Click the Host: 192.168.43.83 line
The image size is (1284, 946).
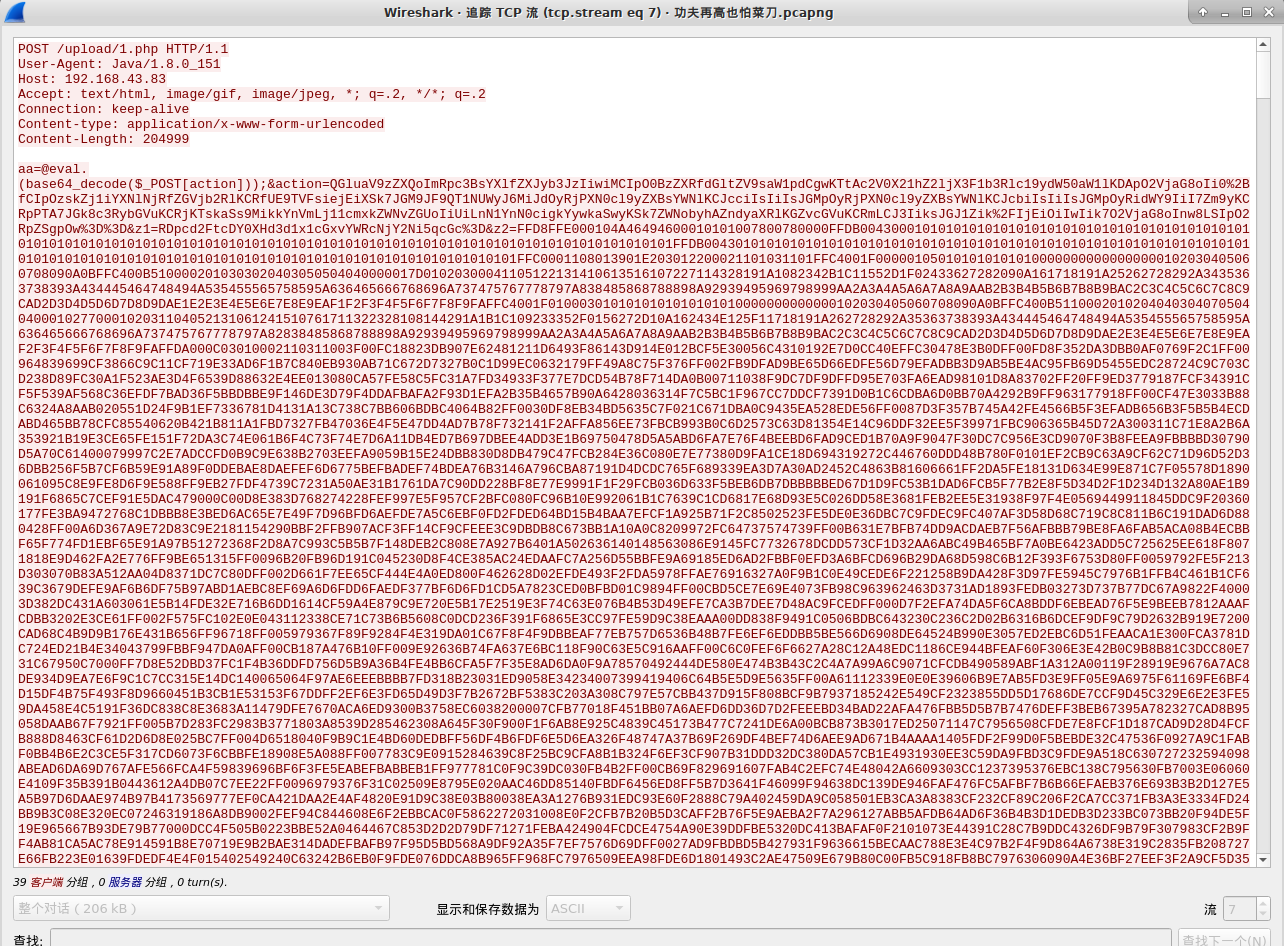click(x=92, y=79)
